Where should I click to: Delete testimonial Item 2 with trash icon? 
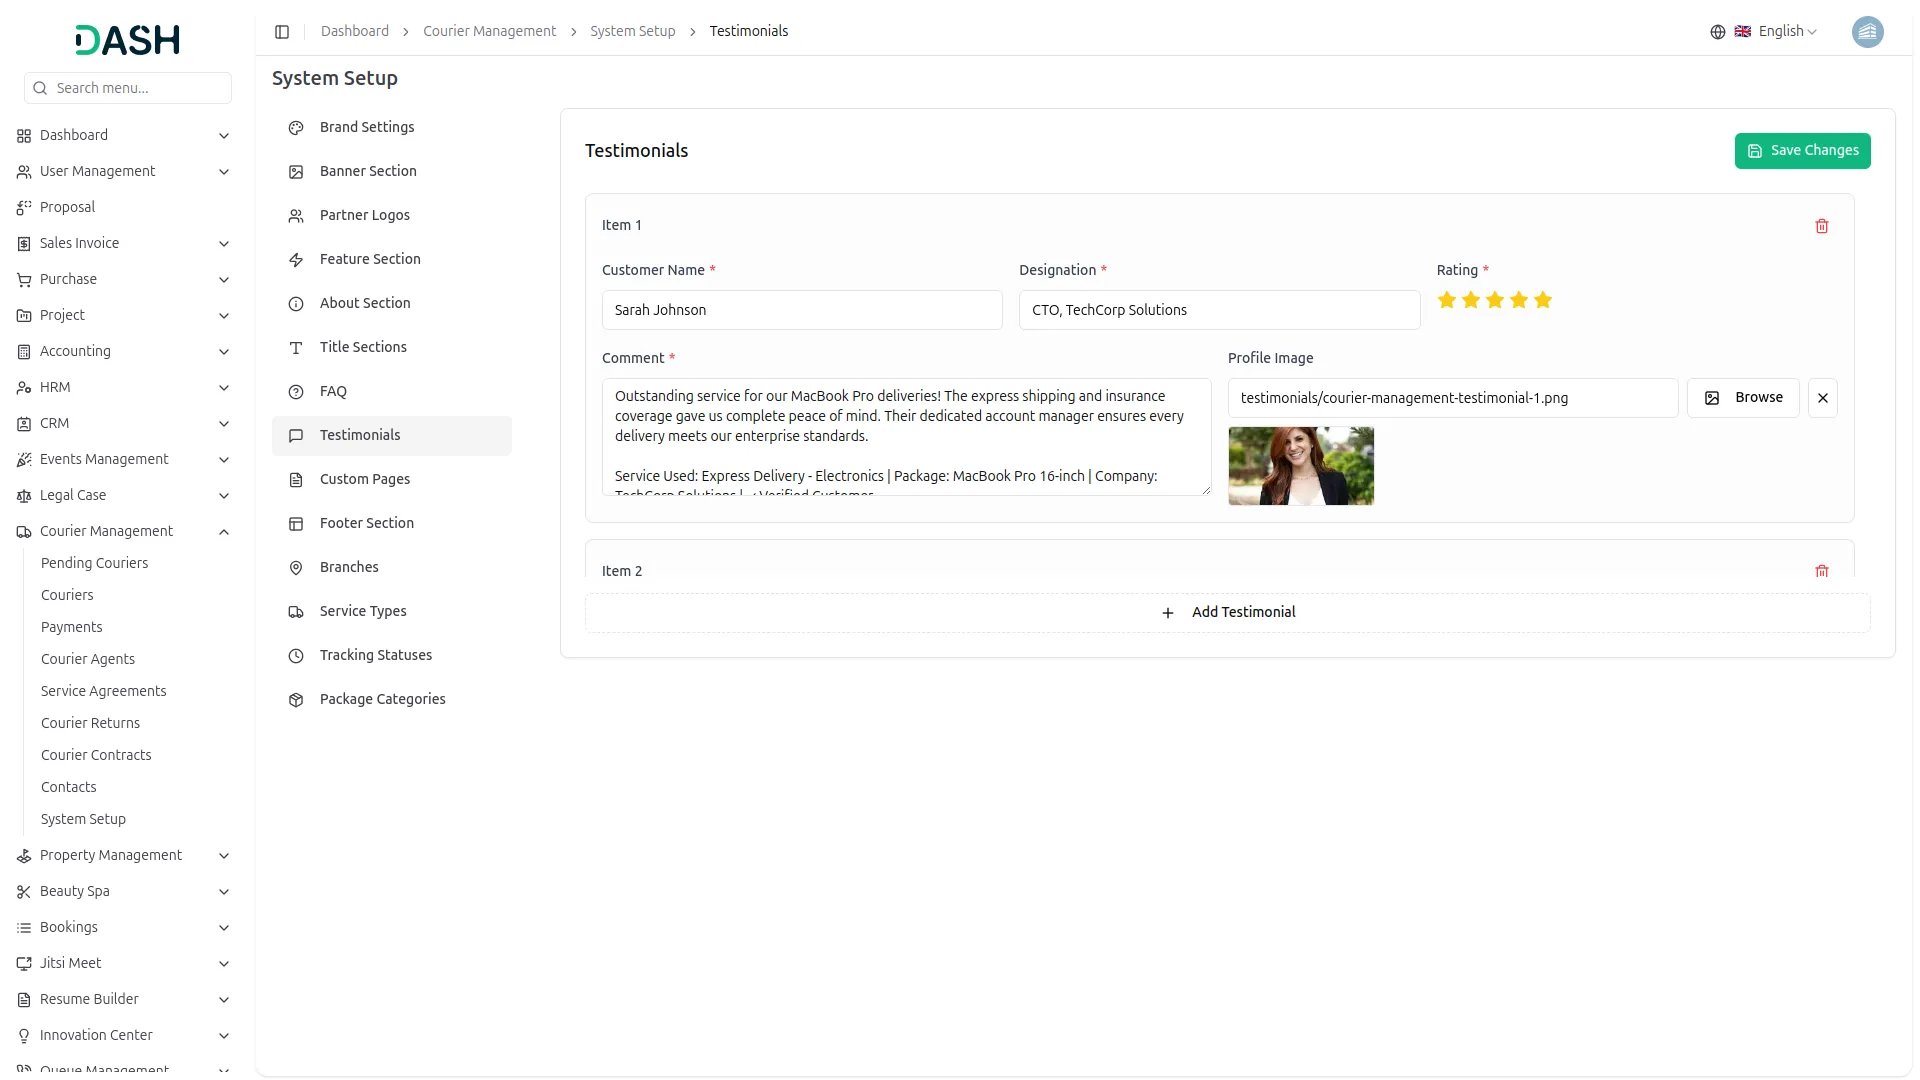pyautogui.click(x=1821, y=571)
